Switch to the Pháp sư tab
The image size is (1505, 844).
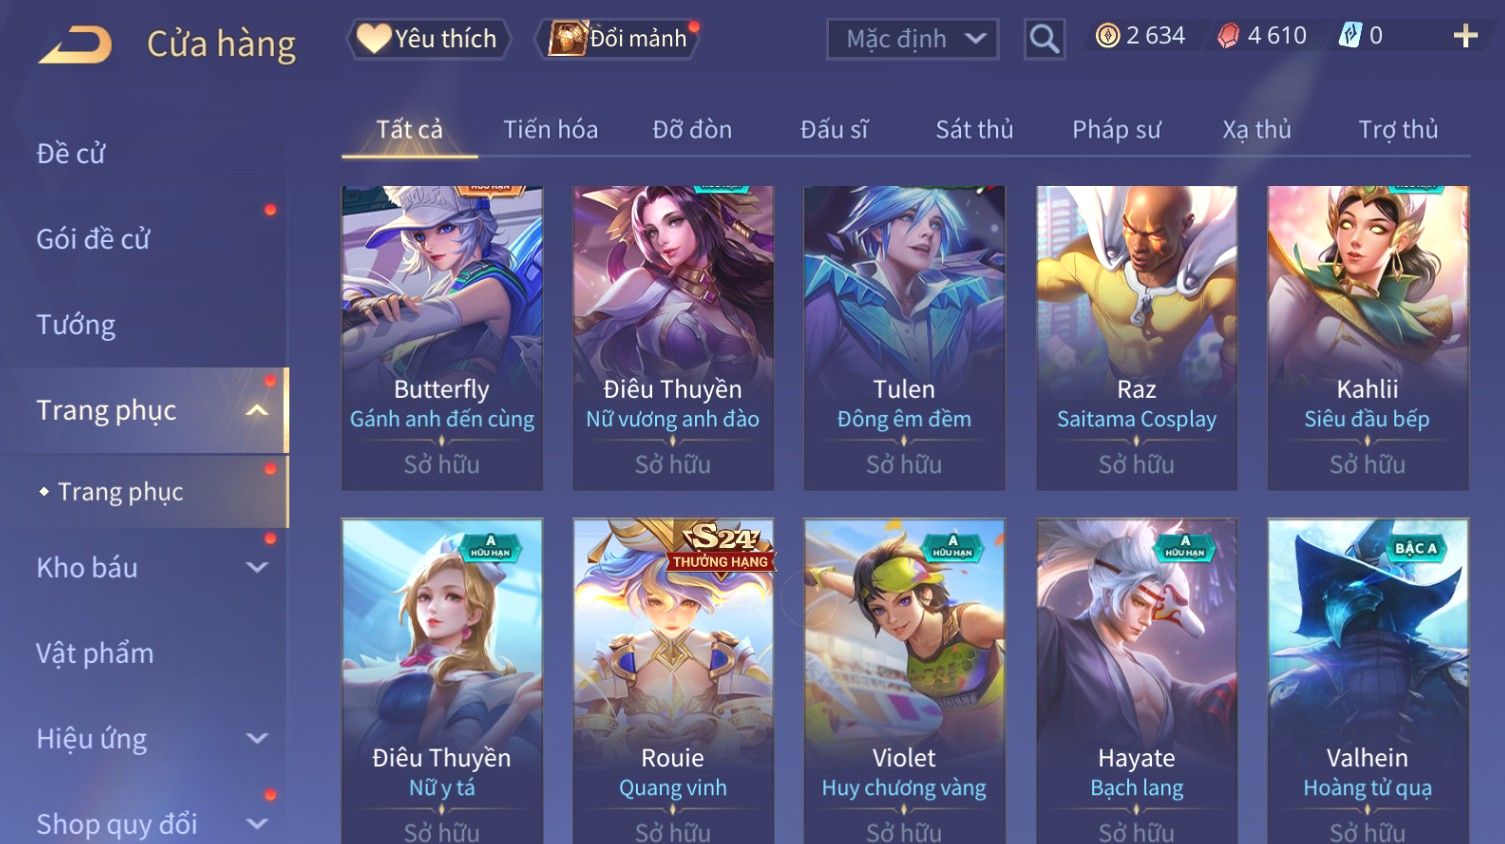point(1116,130)
